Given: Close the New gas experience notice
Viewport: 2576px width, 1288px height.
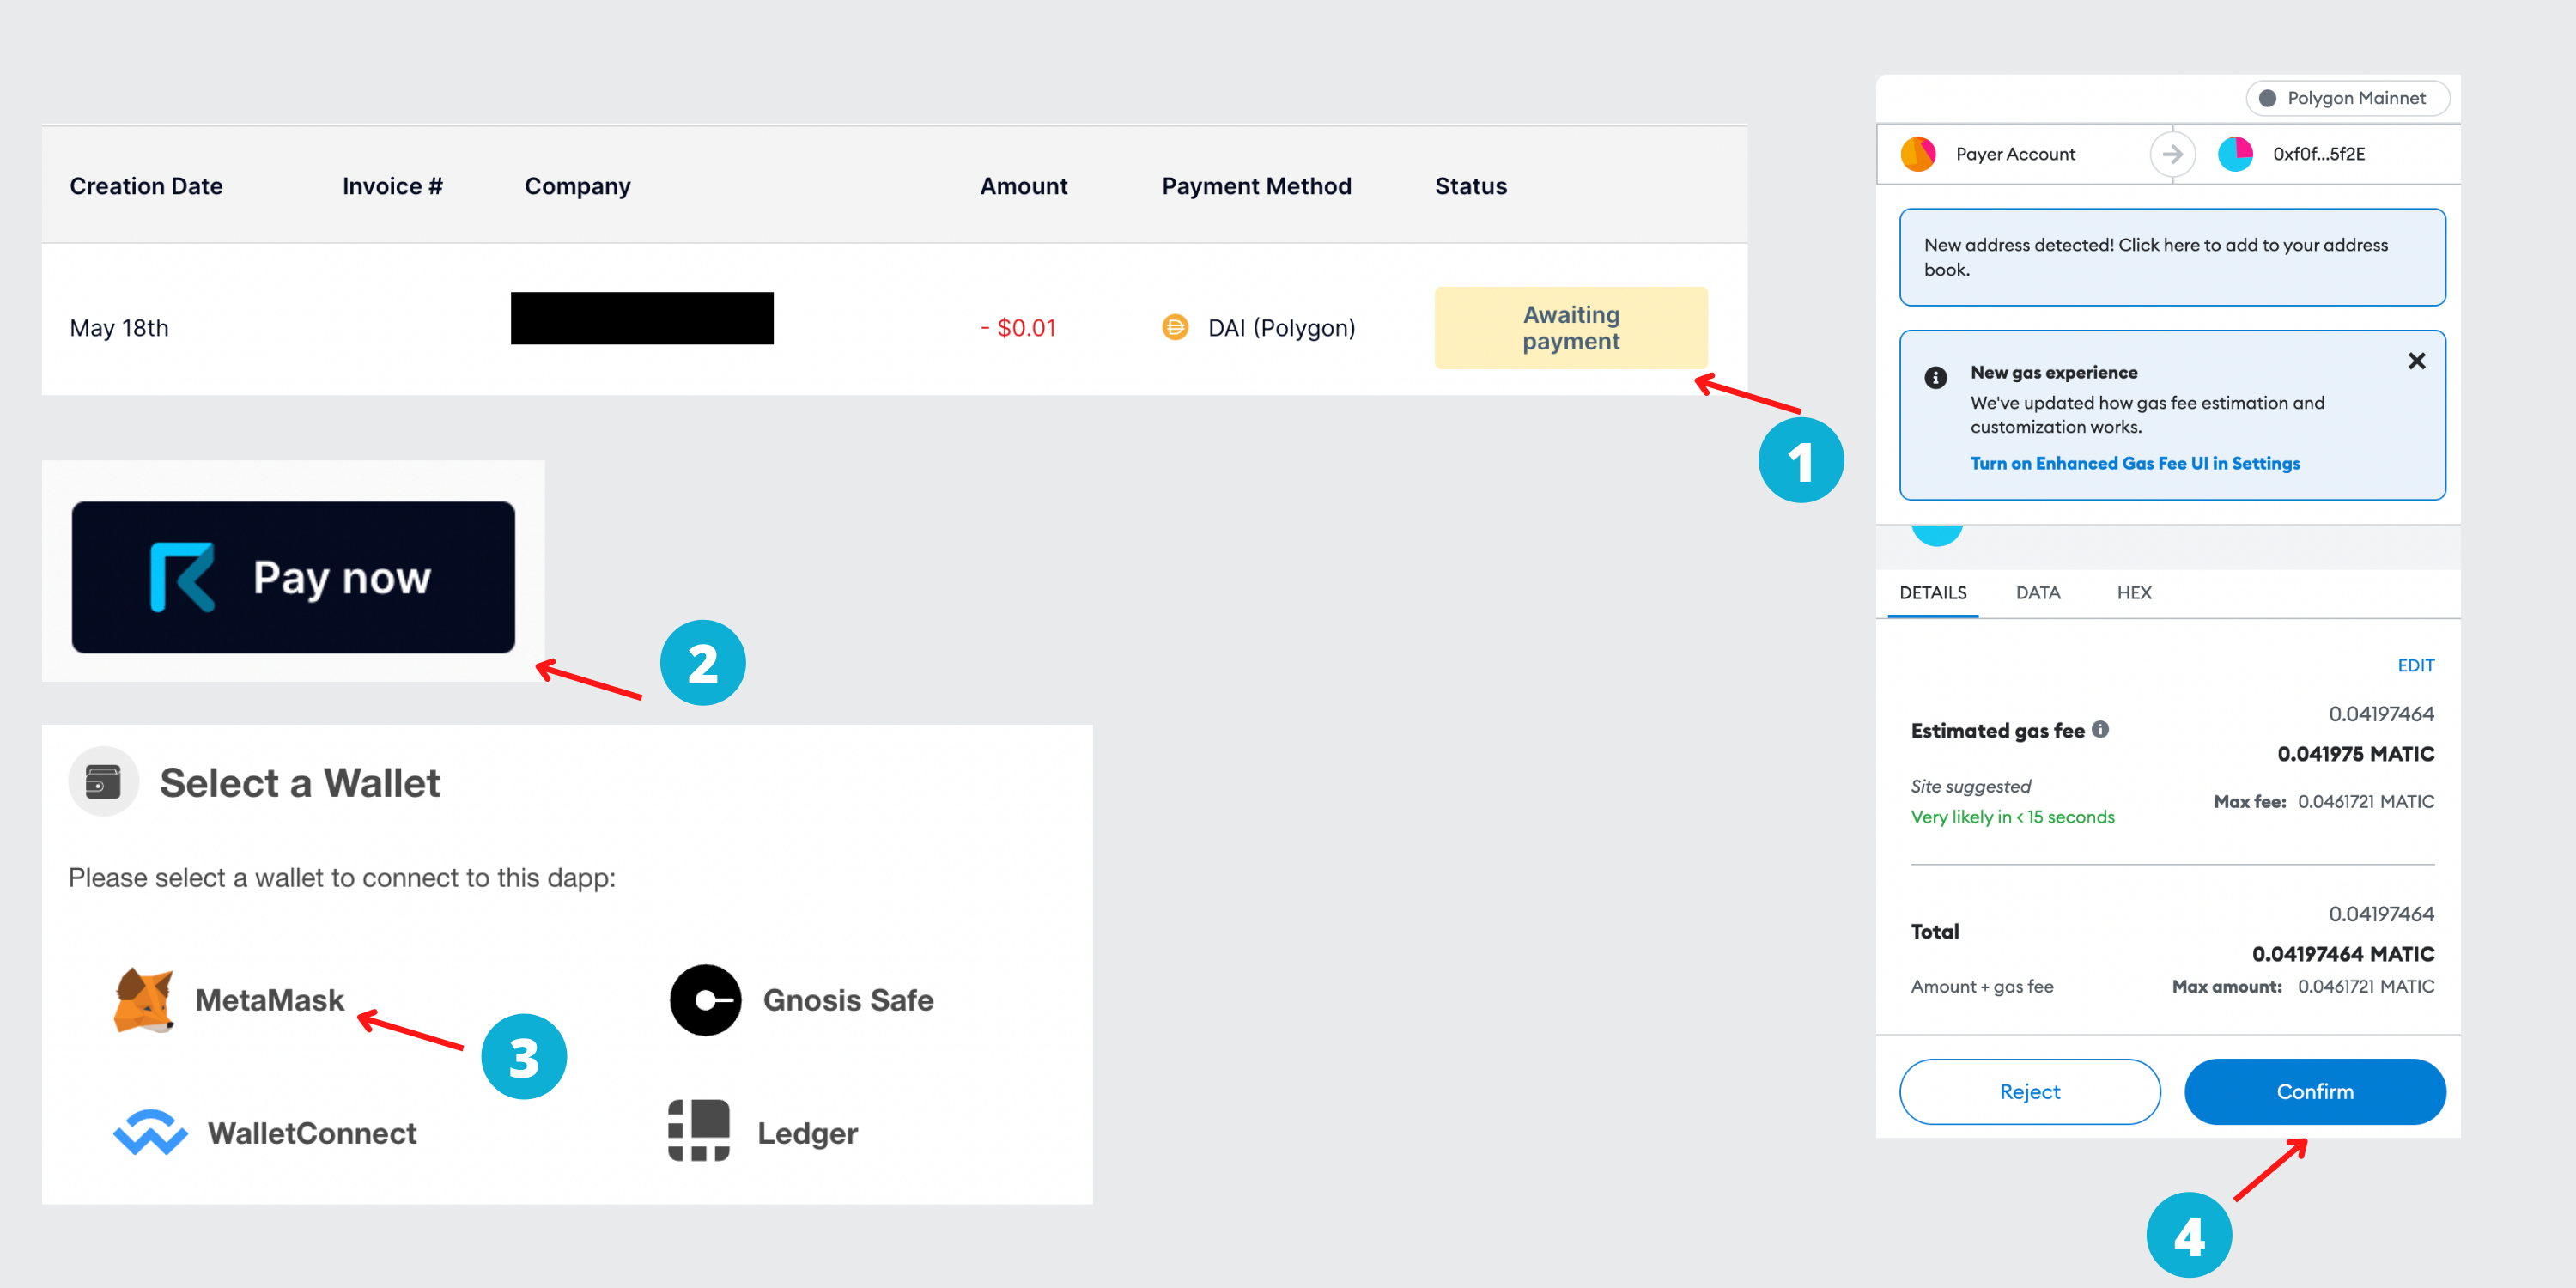Looking at the screenshot, I should coord(2416,361).
